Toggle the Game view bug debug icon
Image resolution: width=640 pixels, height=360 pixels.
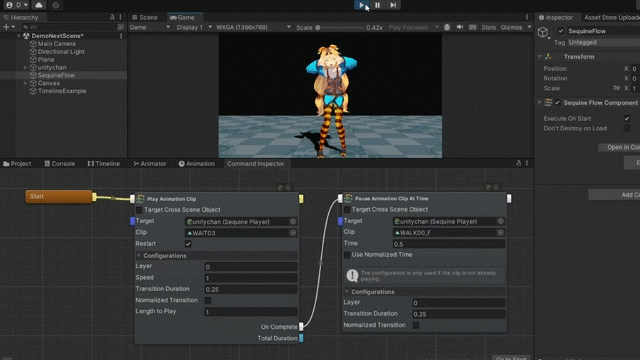(x=447, y=27)
